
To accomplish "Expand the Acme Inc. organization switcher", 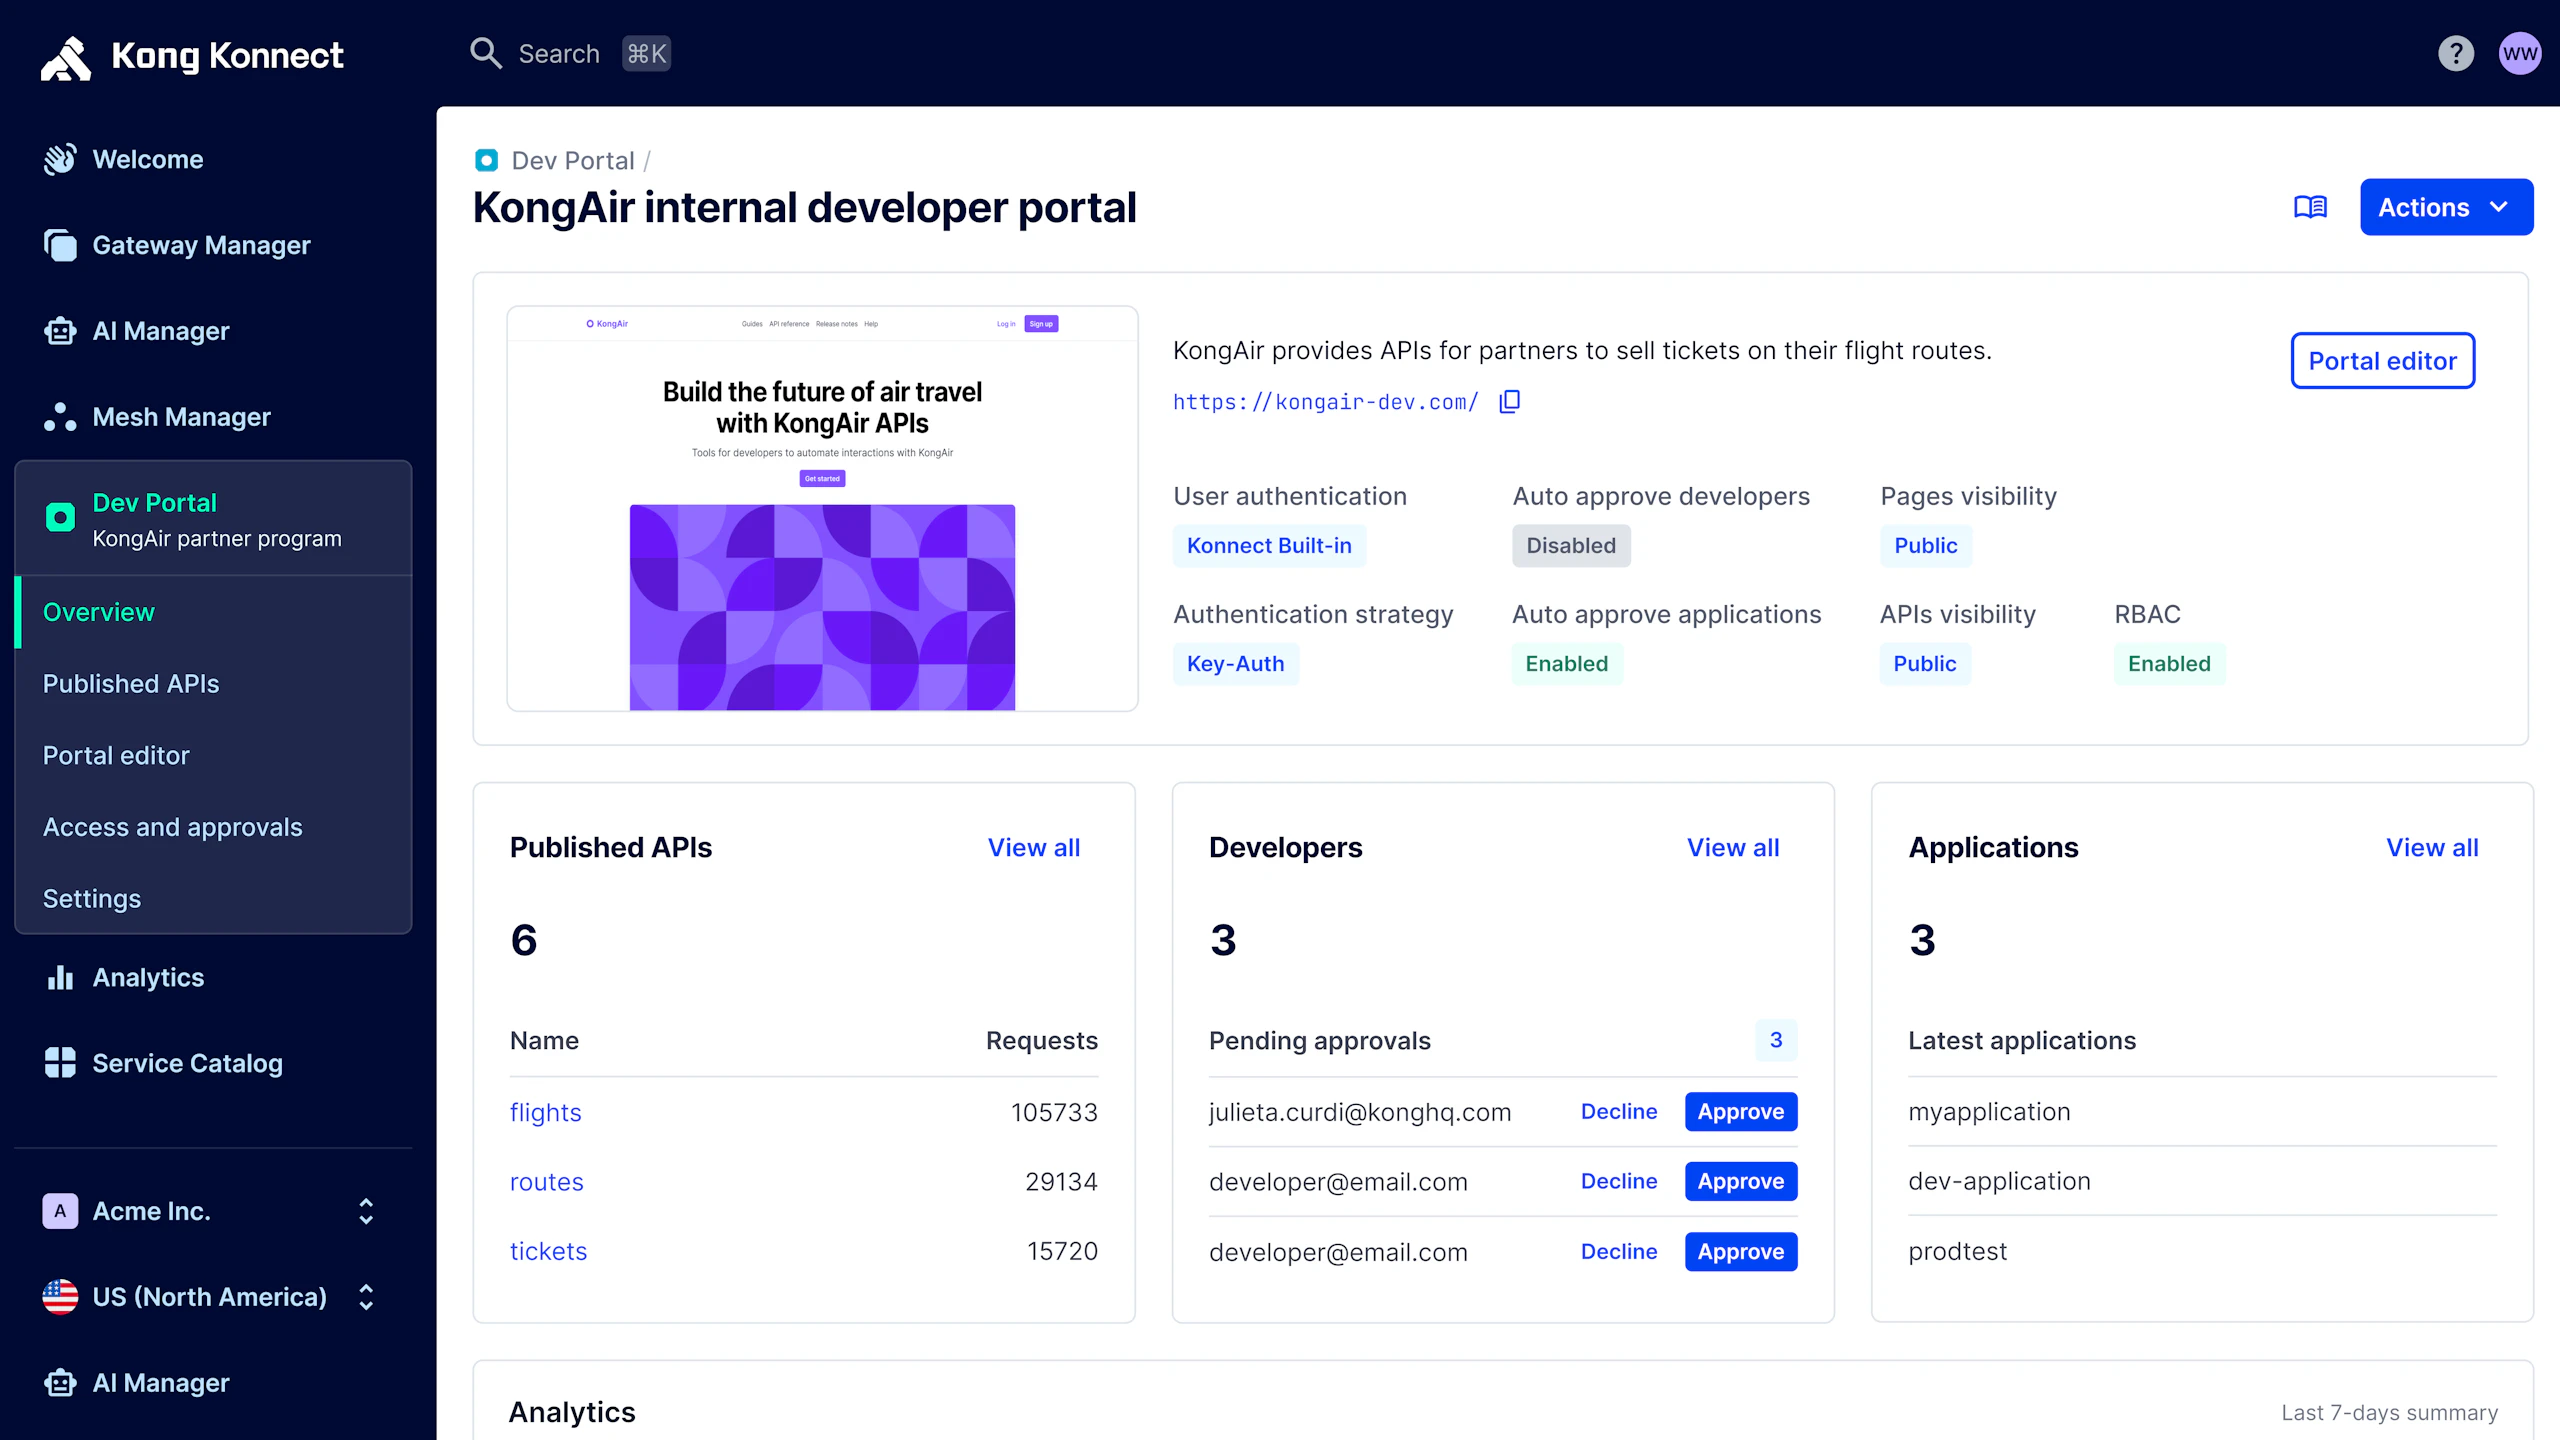I will [x=210, y=1211].
